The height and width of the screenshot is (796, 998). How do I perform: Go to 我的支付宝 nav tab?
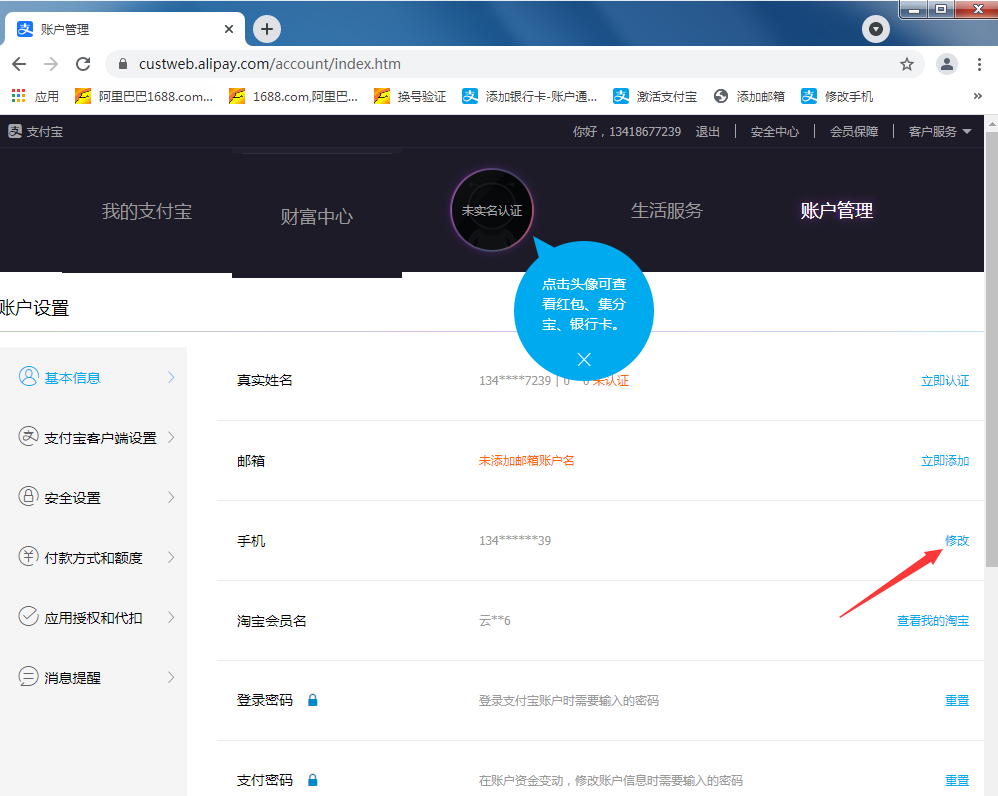click(146, 211)
